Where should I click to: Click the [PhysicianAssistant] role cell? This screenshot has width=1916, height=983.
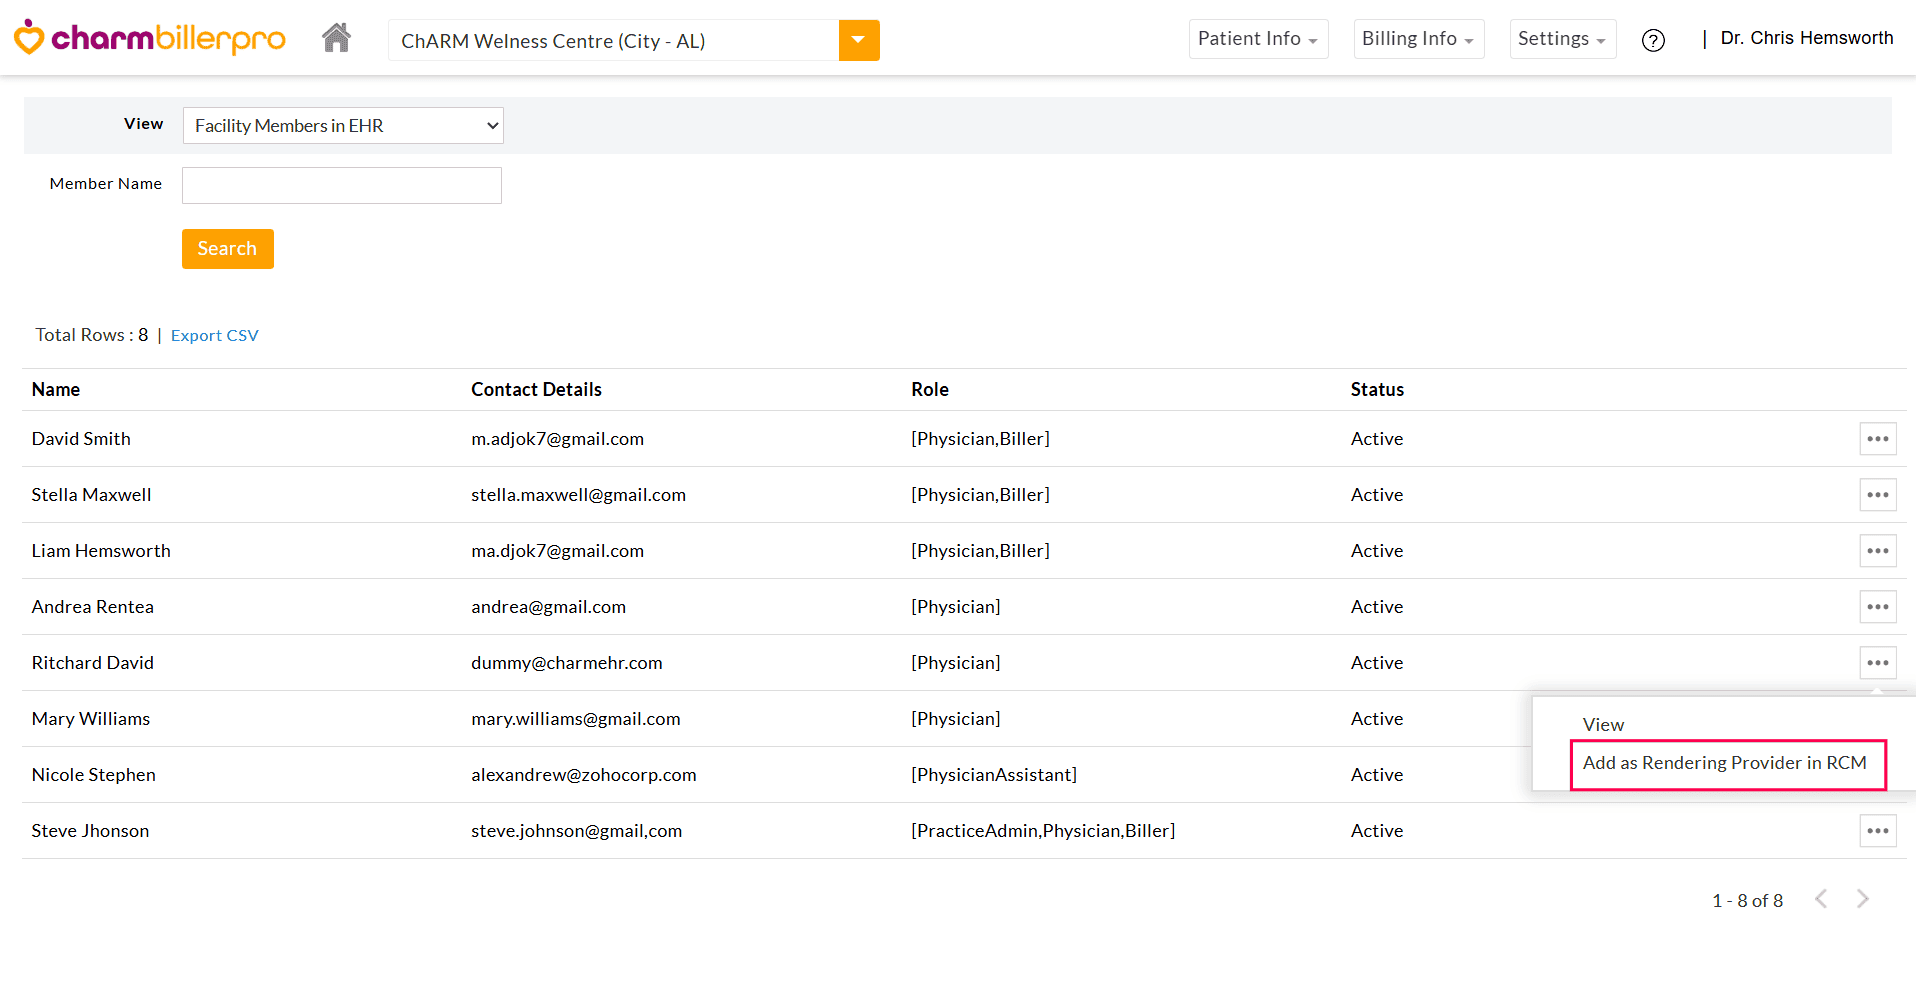[x=994, y=775]
